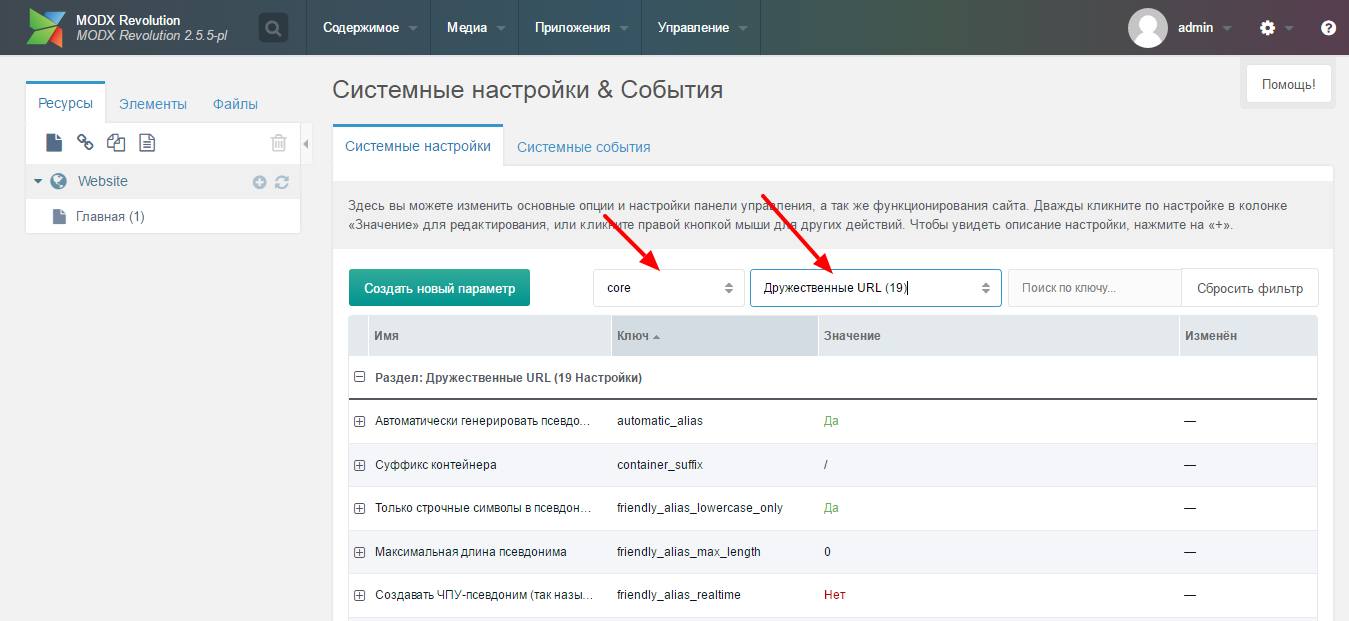The height and width of the screenshot is (621, 1349).
Task: Click the 0 value for friendly_alias_max_length
Action: [827, 552]
